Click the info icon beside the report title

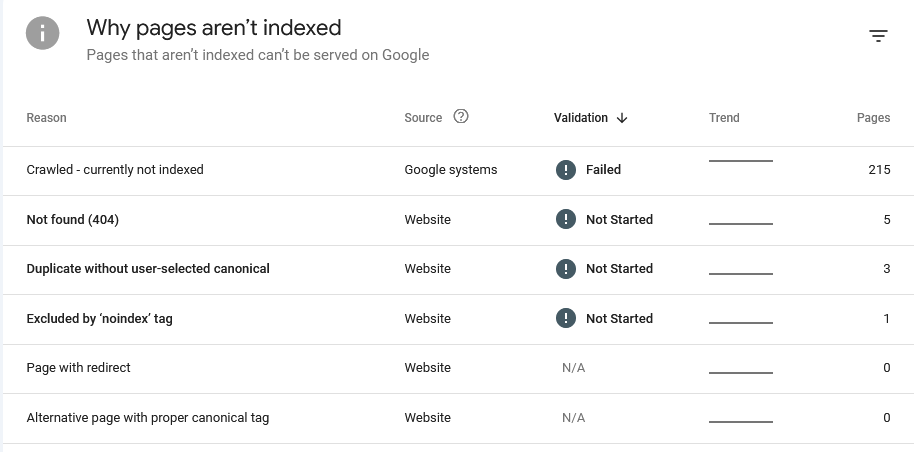point(42,33)
